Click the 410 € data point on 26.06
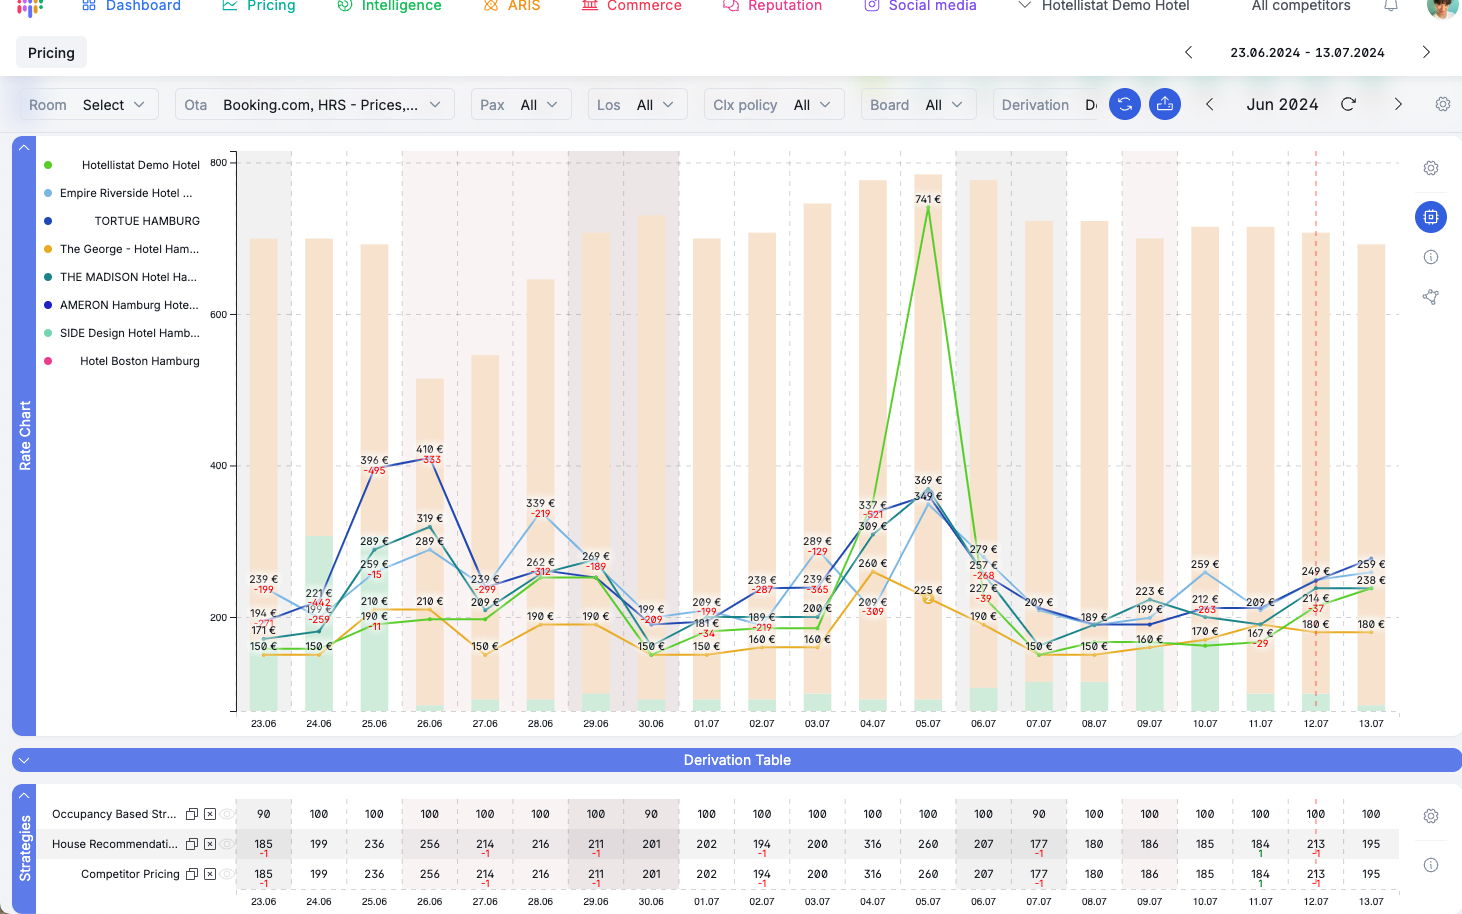The width and height of the screenshot is (1462, 914). (x=430, y=458)
